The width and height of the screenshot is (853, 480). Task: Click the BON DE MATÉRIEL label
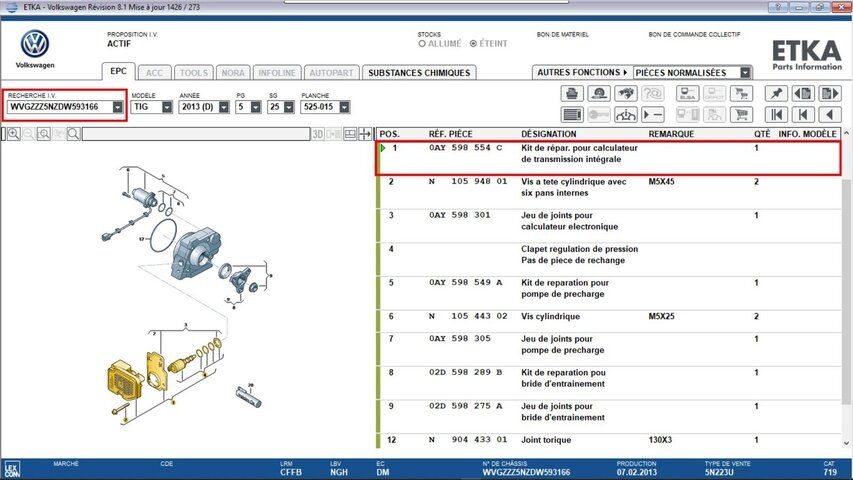pos(563,34)
